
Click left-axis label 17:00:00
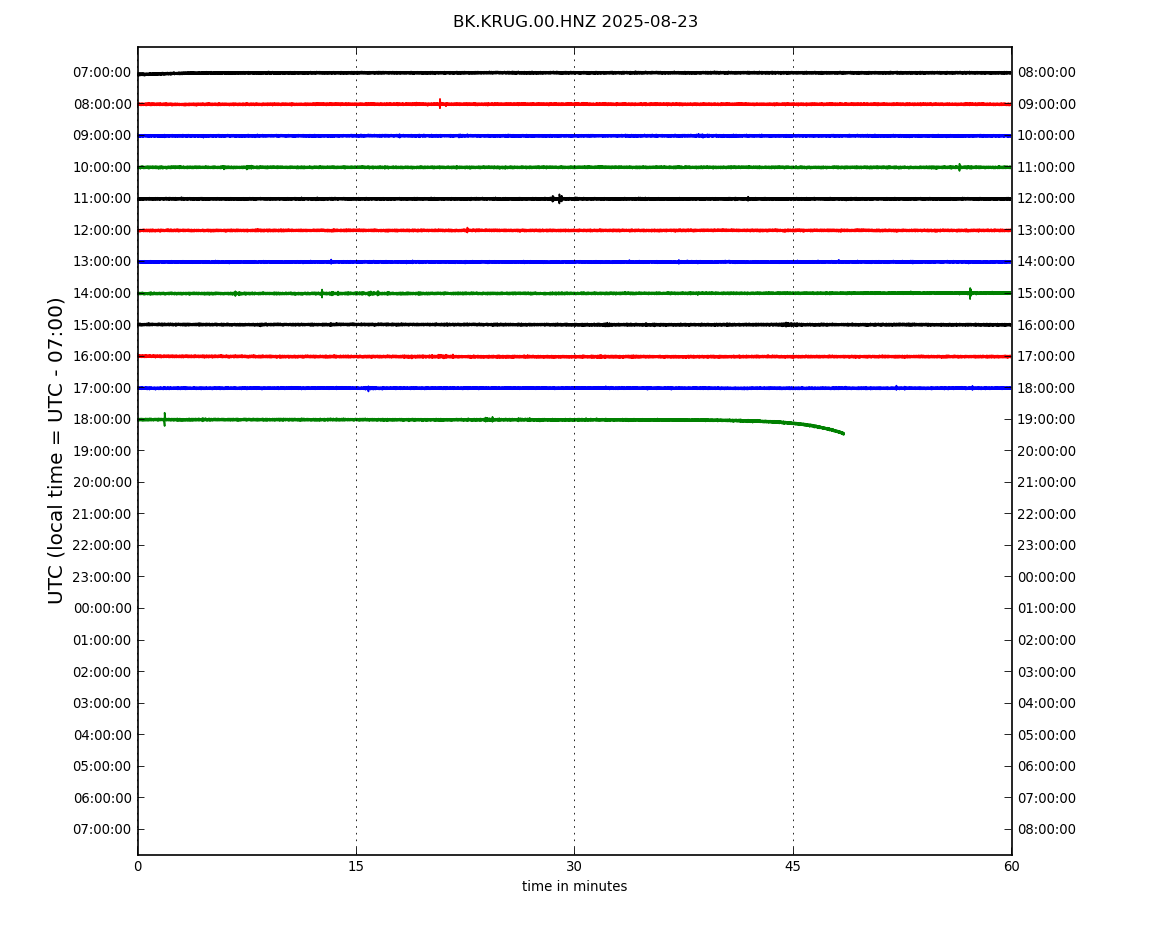(103, 388)
